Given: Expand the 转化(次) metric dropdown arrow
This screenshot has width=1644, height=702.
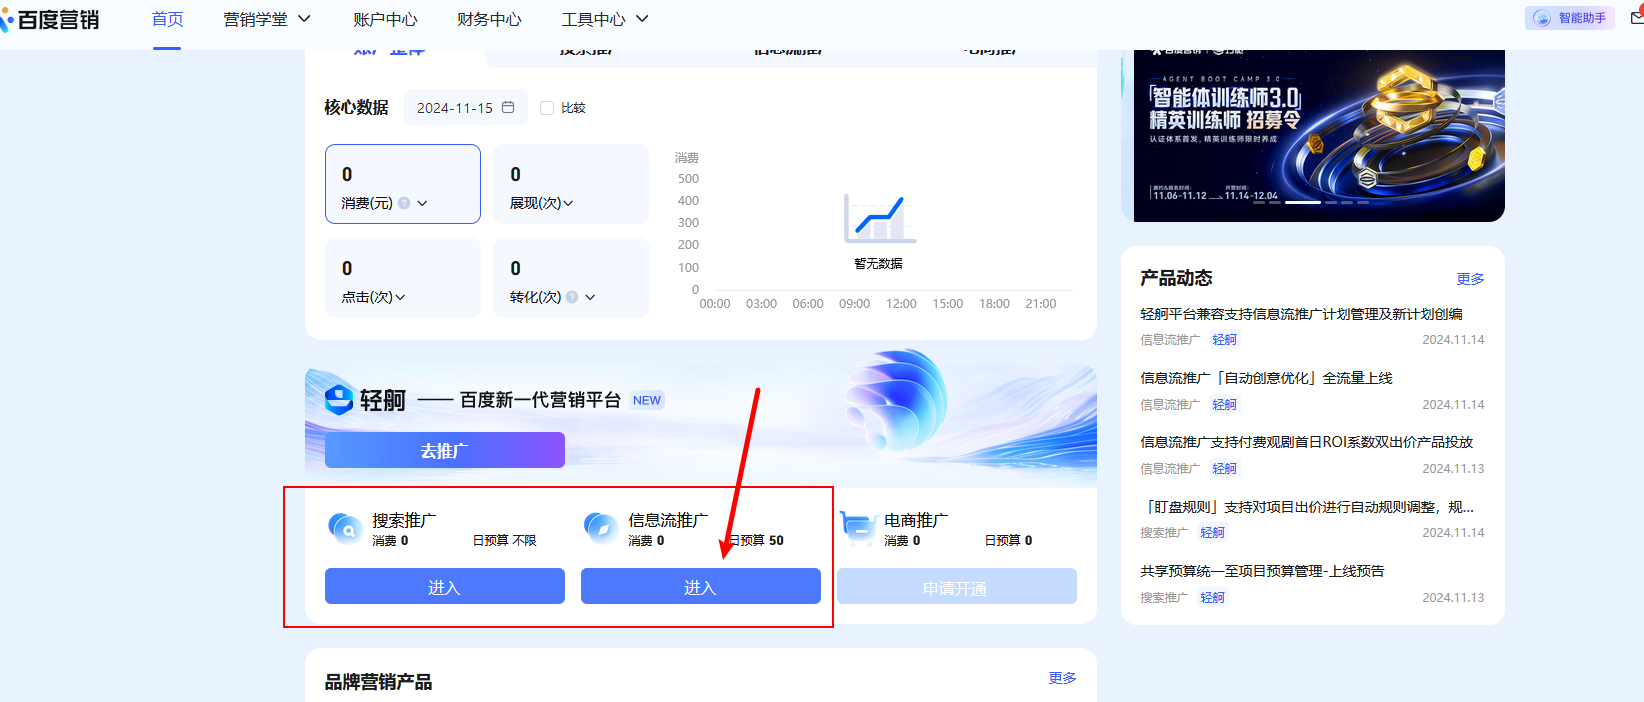Looking at the screenshot, I should coord(590,297).
